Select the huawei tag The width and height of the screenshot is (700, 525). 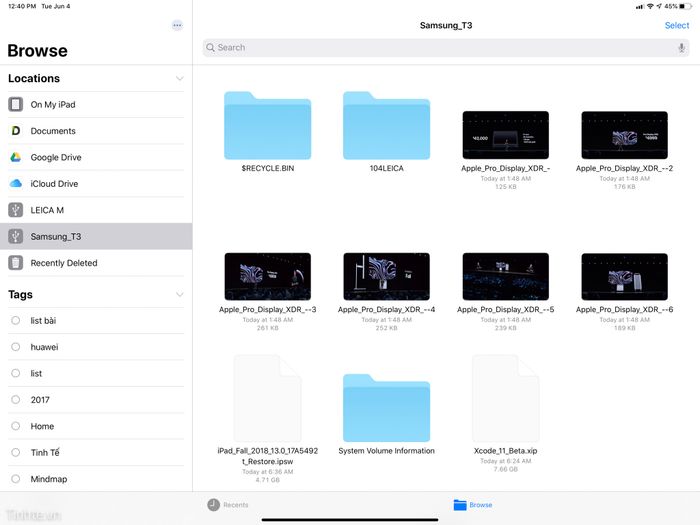[44, 347]
